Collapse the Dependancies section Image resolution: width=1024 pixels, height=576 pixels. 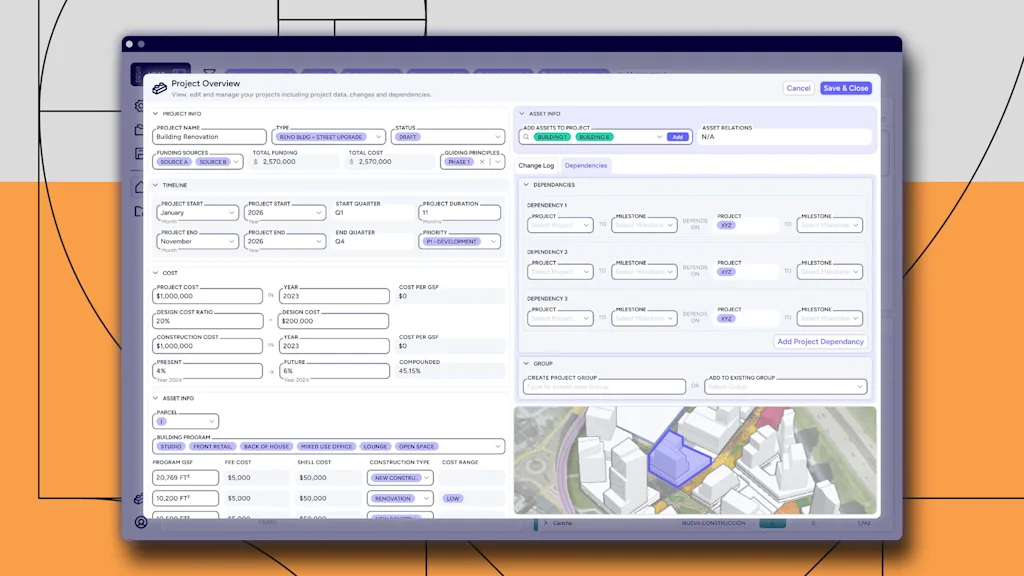pos(526,185)
